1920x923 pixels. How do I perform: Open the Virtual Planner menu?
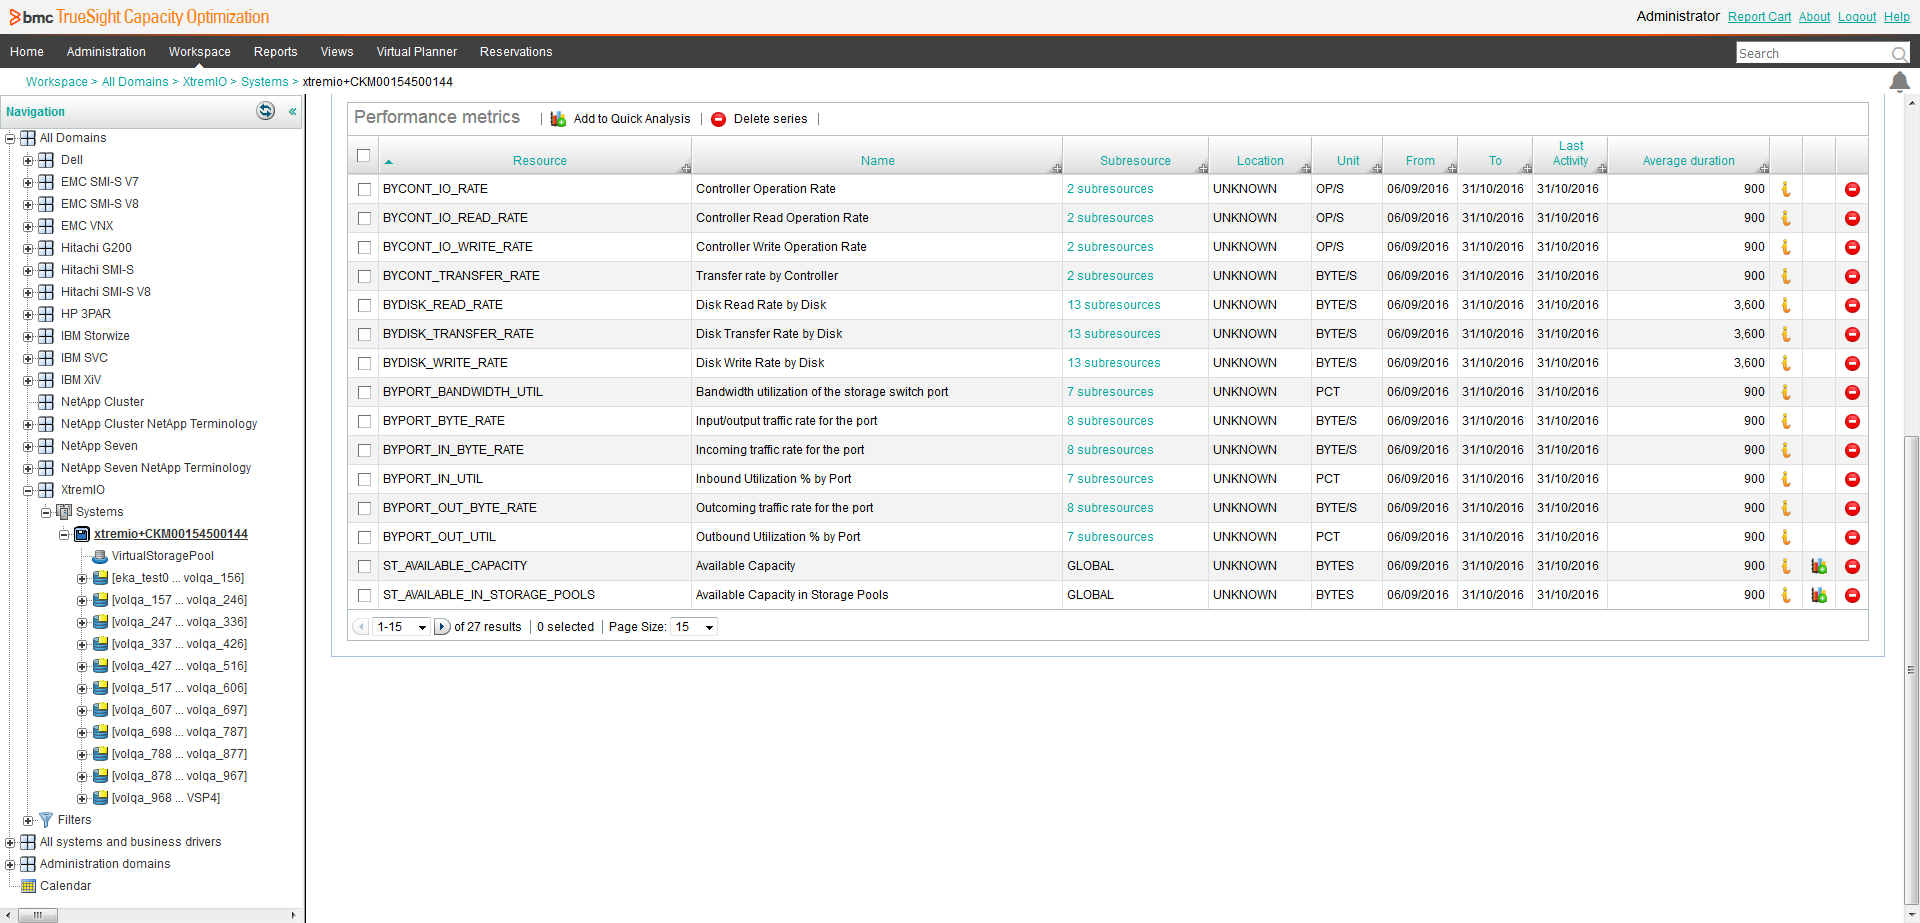[416, 52]
